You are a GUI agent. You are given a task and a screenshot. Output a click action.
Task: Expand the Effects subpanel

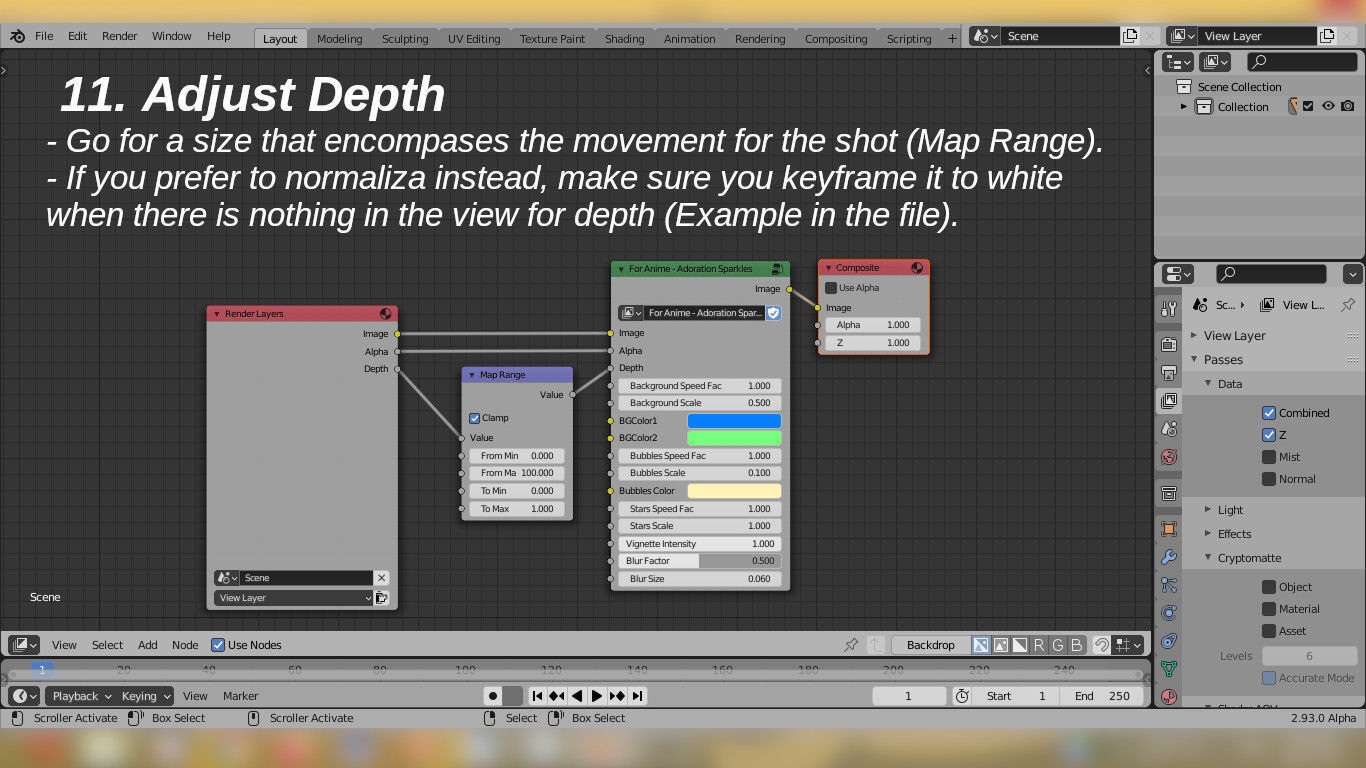tap(1208, 534)
